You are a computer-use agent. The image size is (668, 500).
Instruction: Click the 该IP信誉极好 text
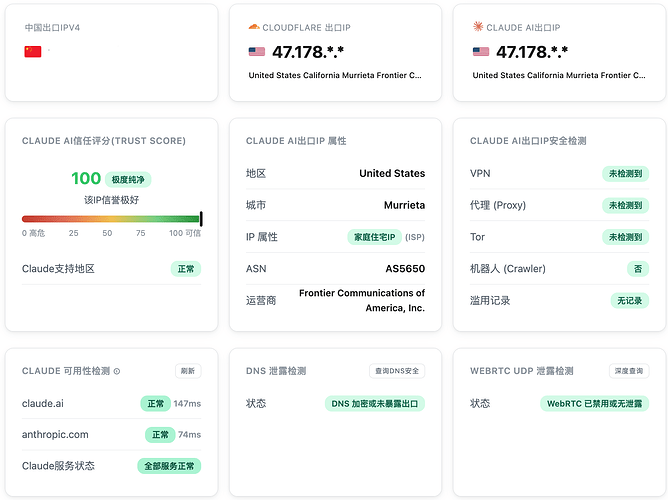111,200
